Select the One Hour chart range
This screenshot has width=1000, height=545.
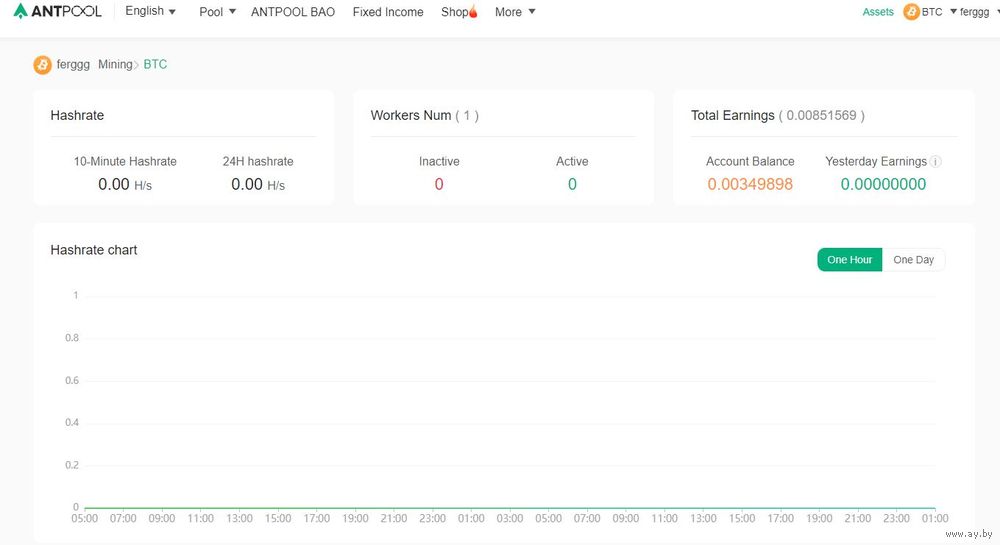(849, 259)
